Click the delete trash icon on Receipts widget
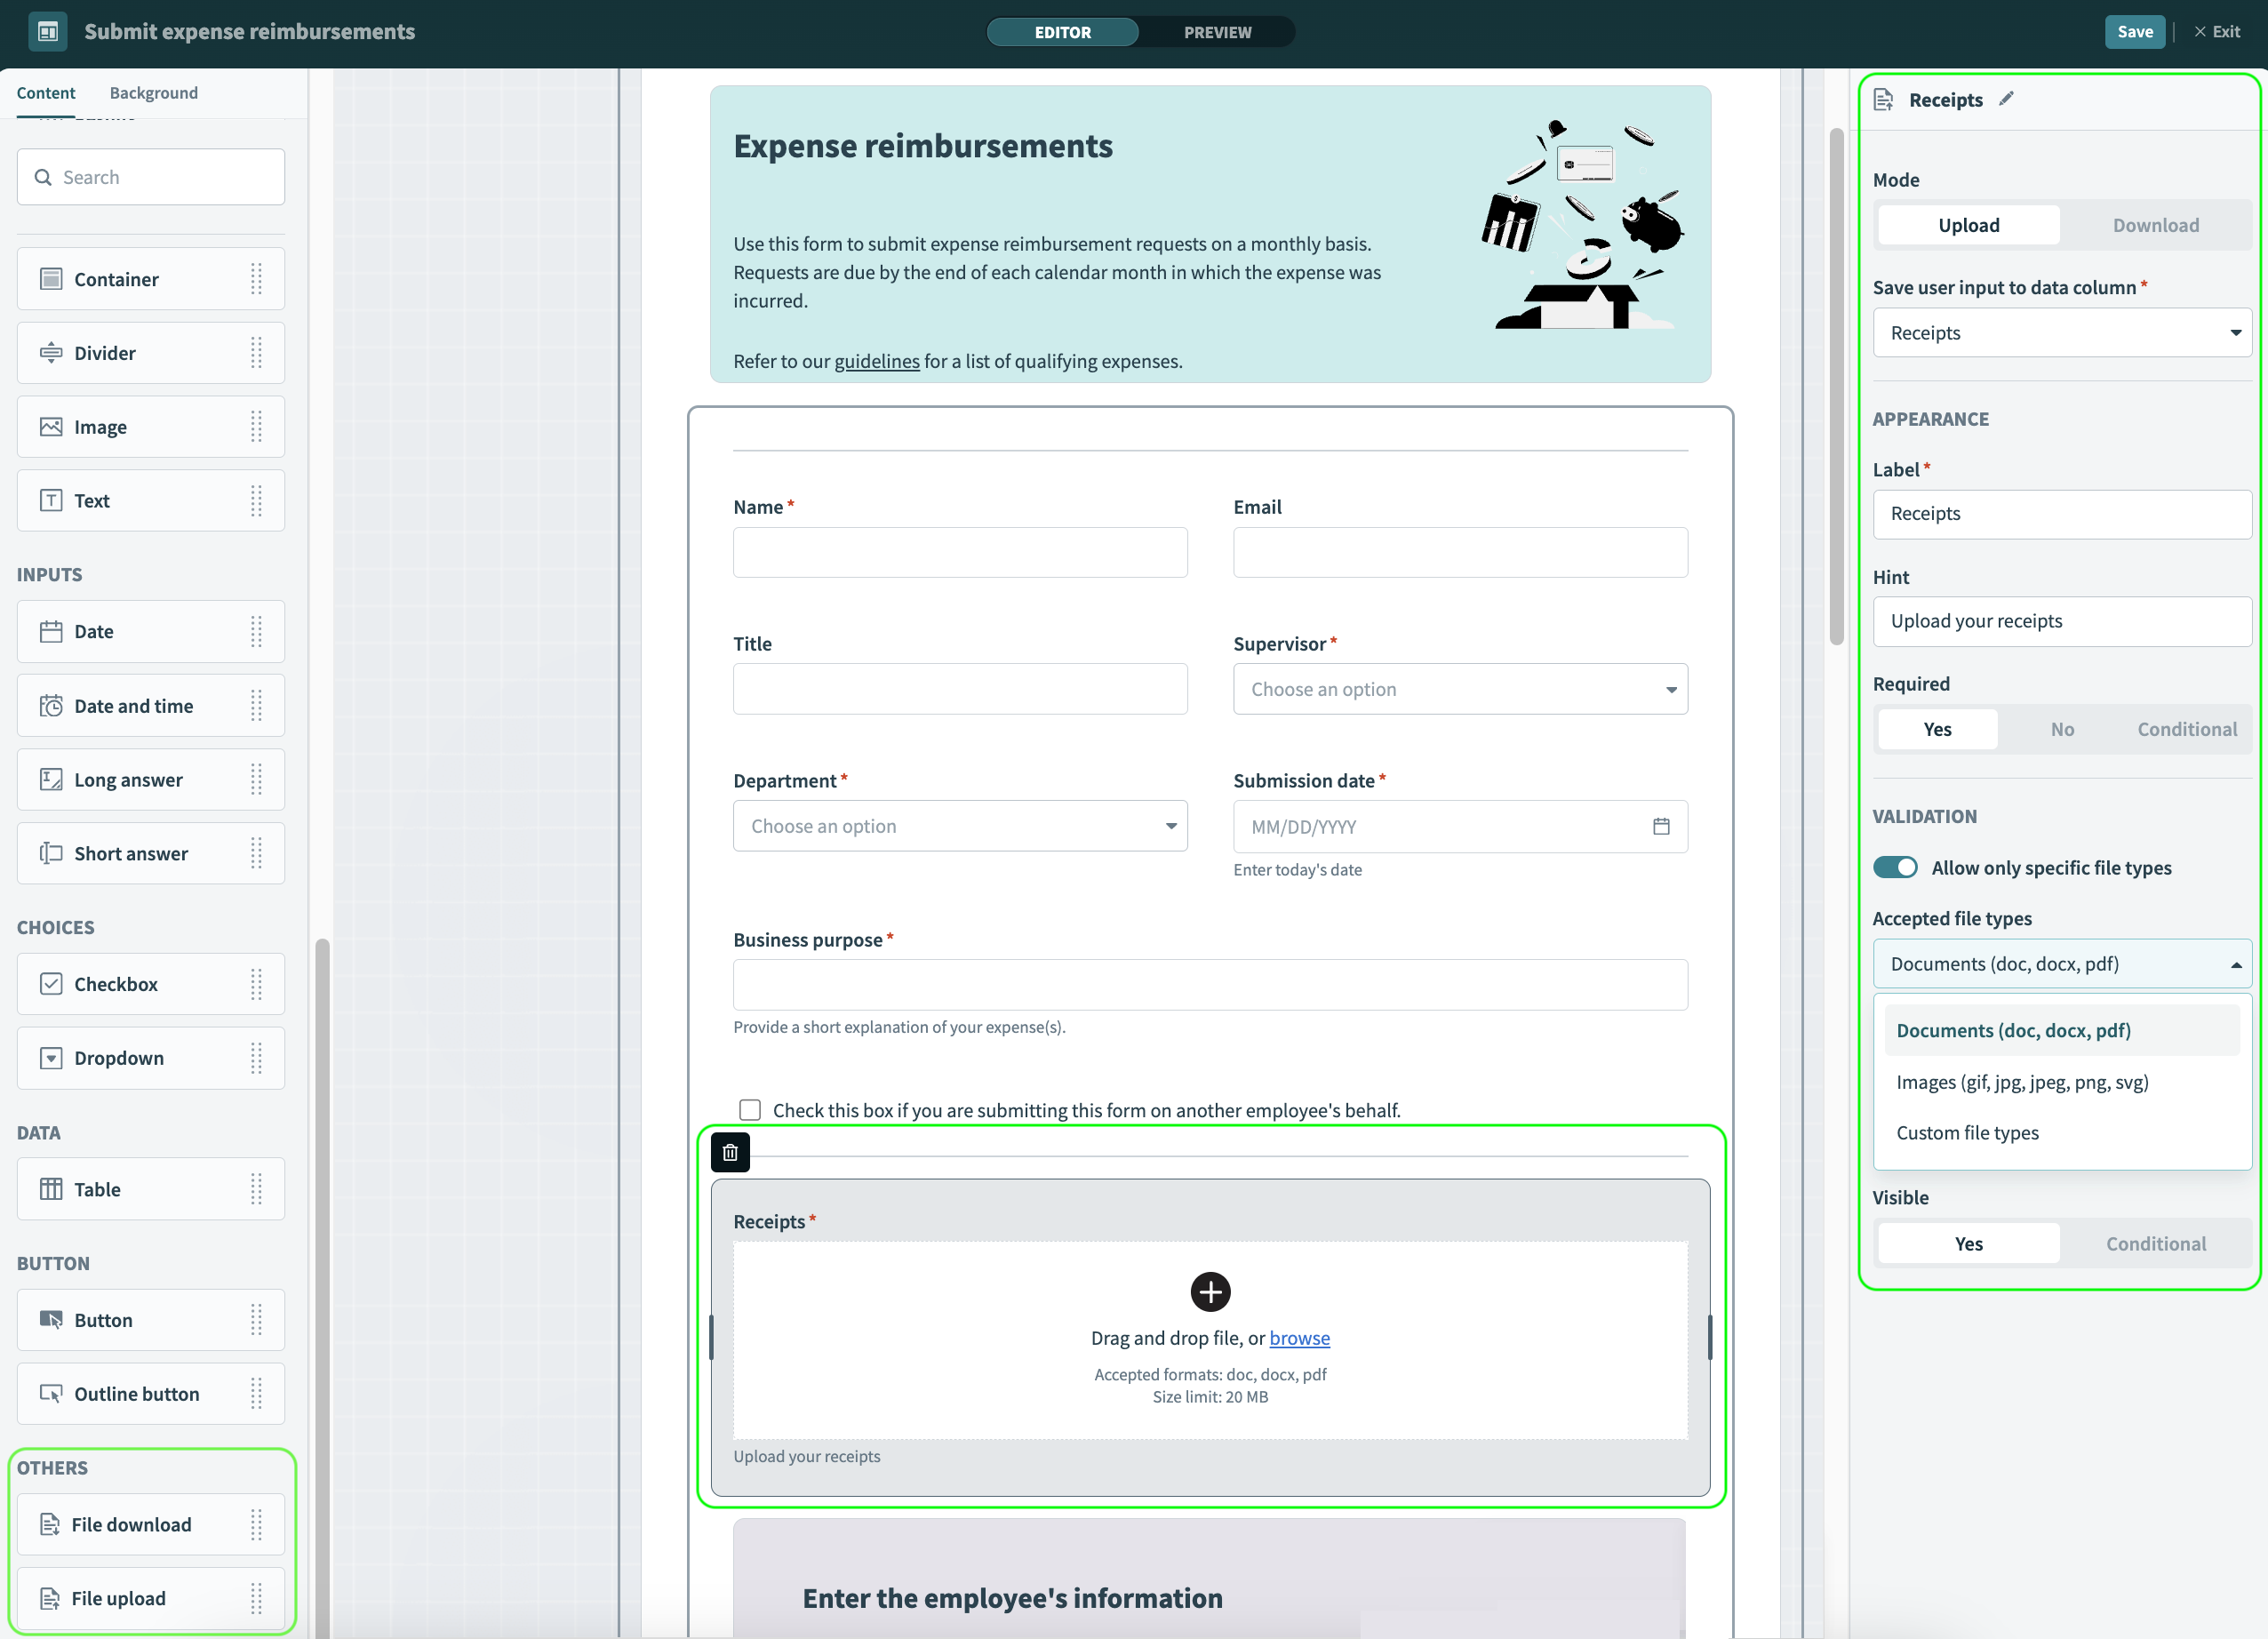 [729, 1151]
